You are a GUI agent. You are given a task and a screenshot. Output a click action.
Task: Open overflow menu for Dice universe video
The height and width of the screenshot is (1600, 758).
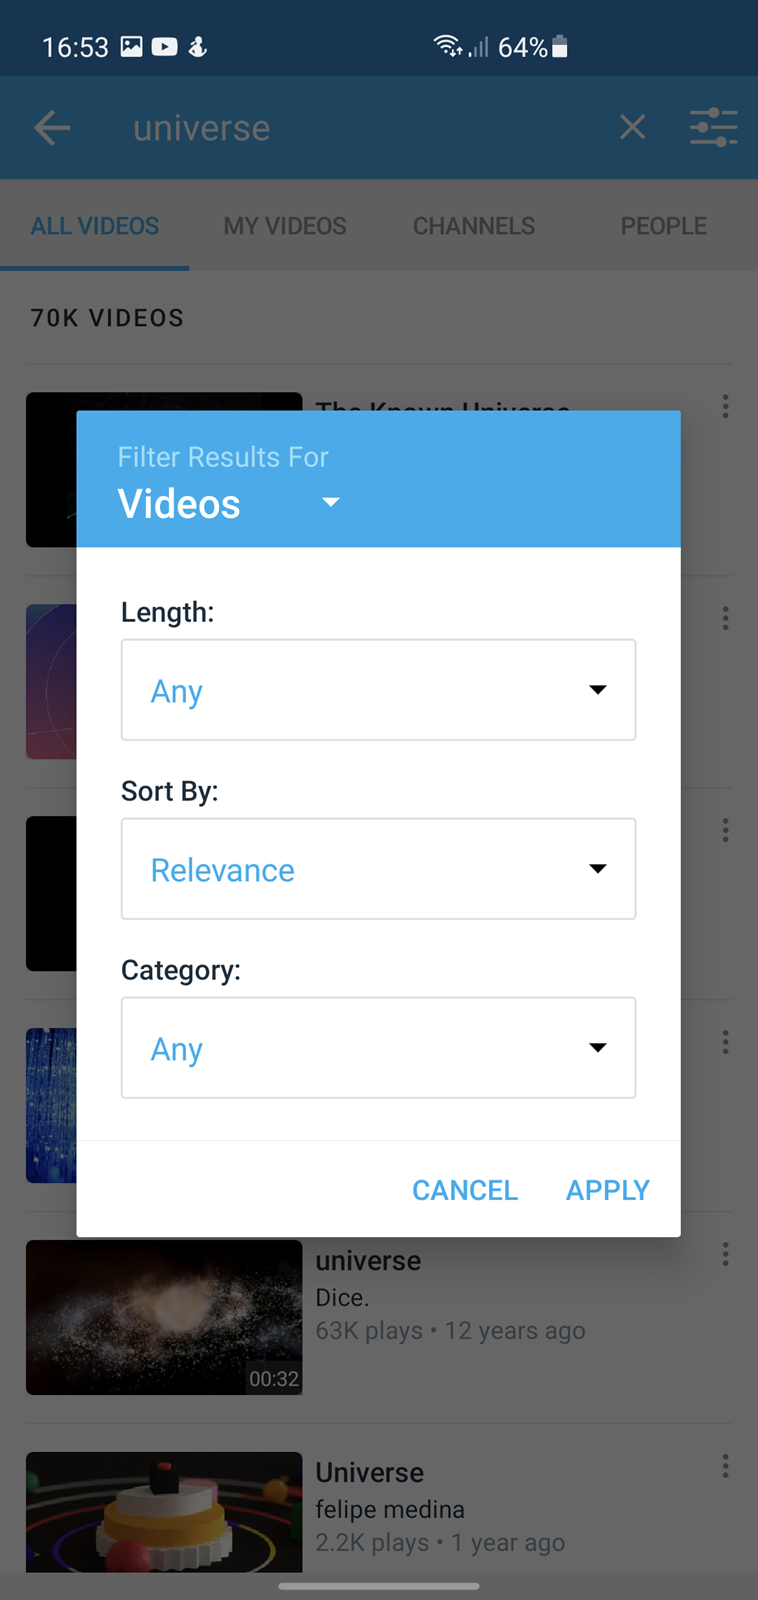725,1254
